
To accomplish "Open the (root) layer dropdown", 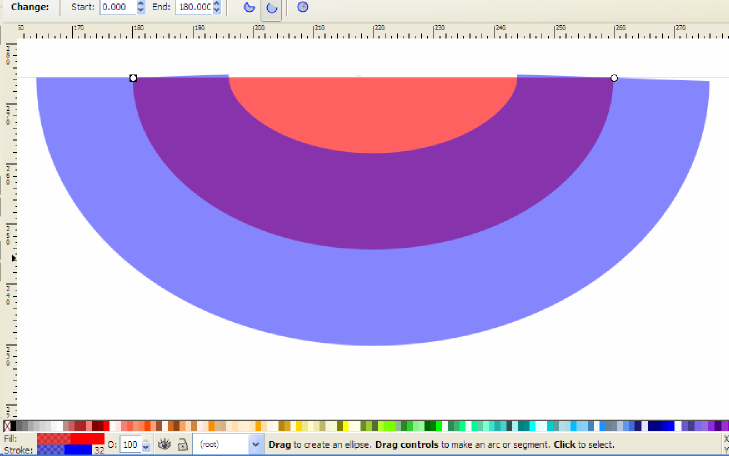I will [255, 443].
